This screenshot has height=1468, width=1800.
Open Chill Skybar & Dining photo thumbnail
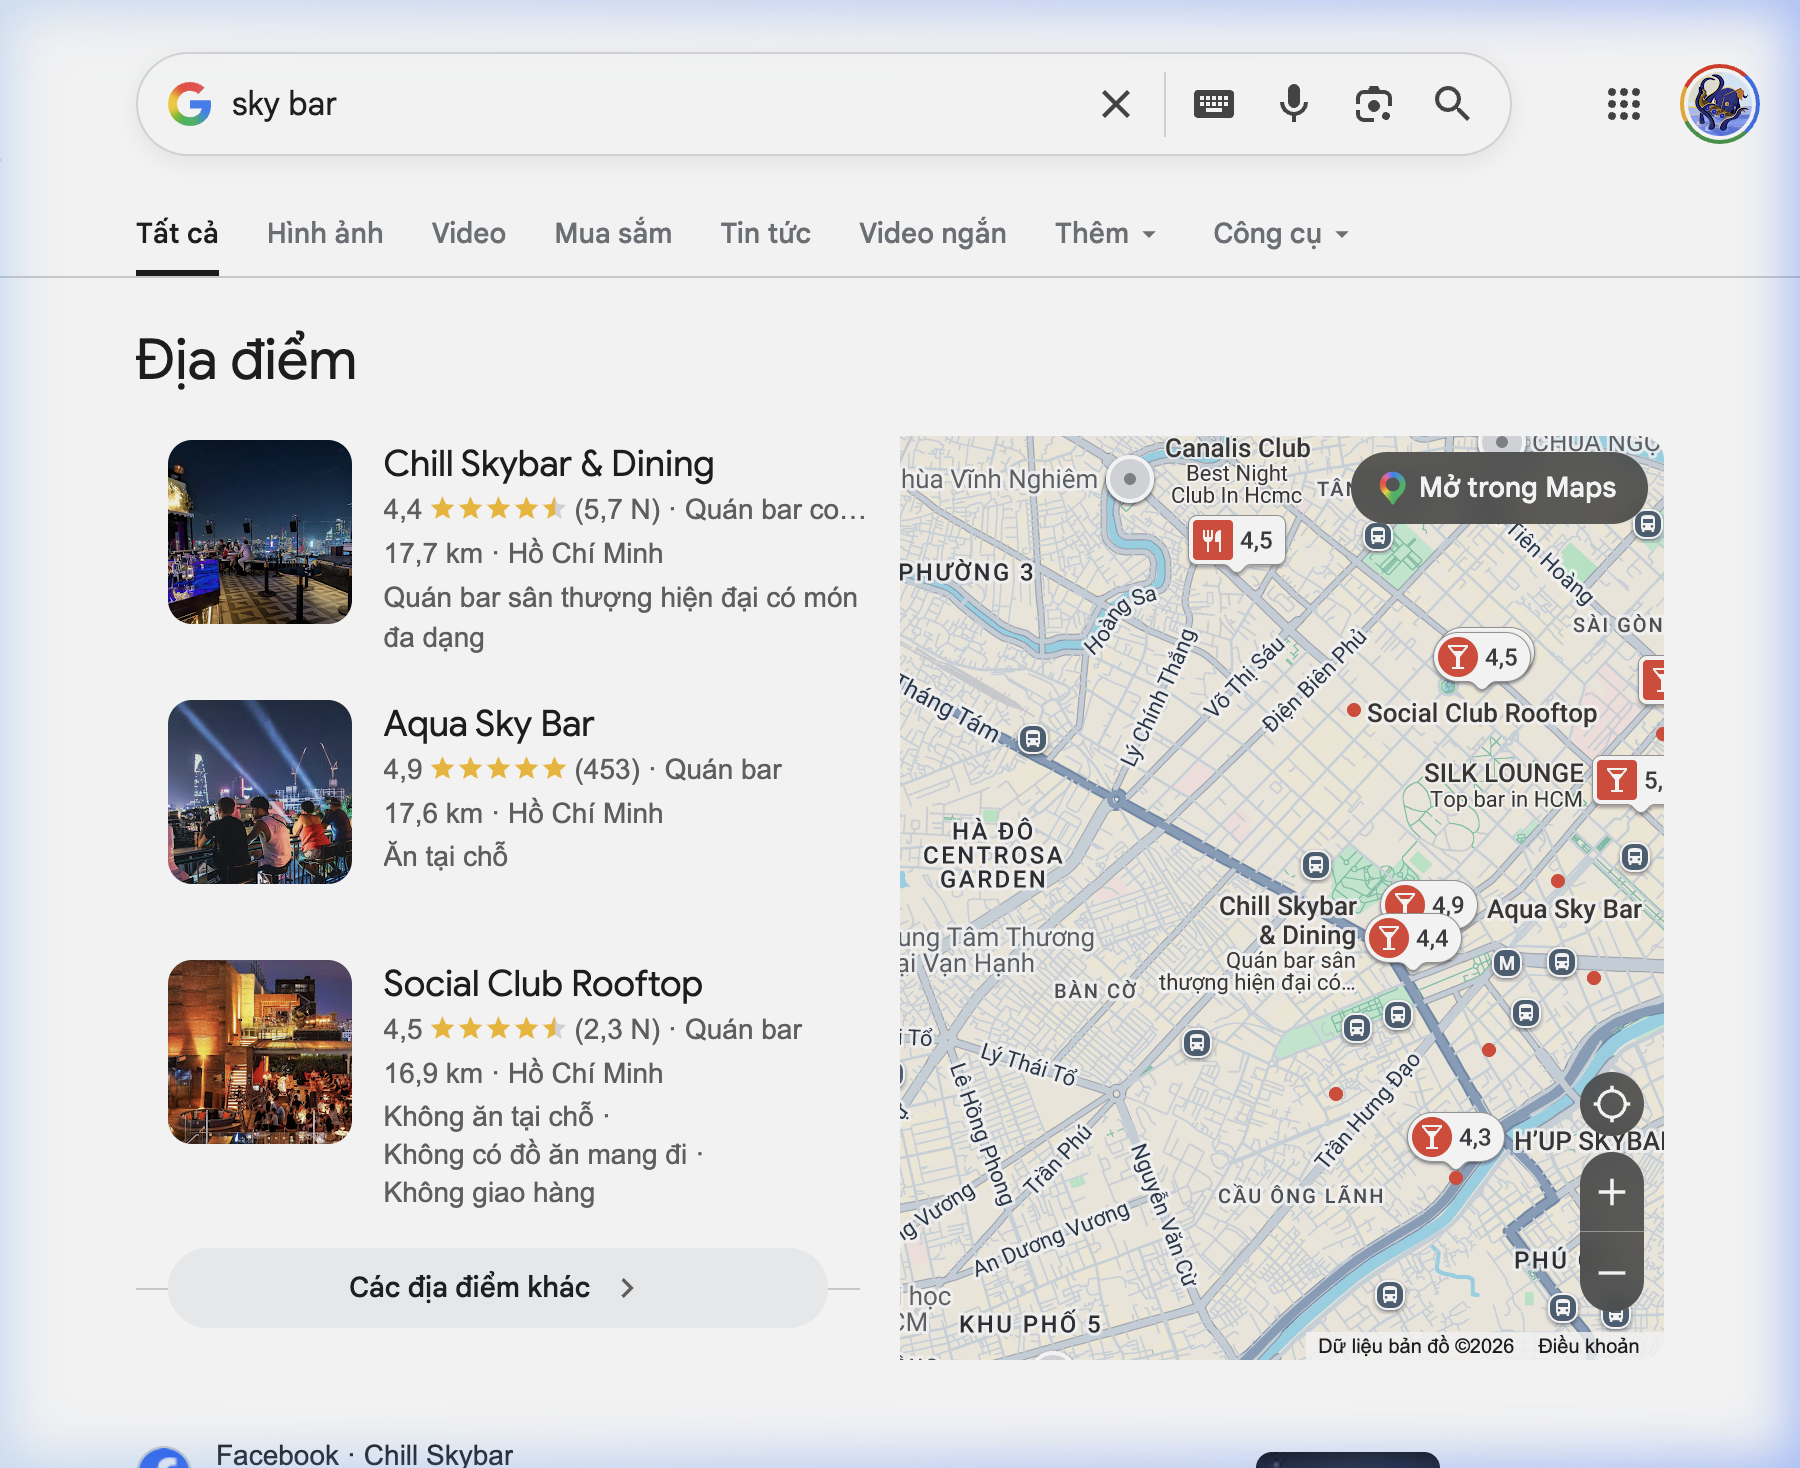point(260,532)
